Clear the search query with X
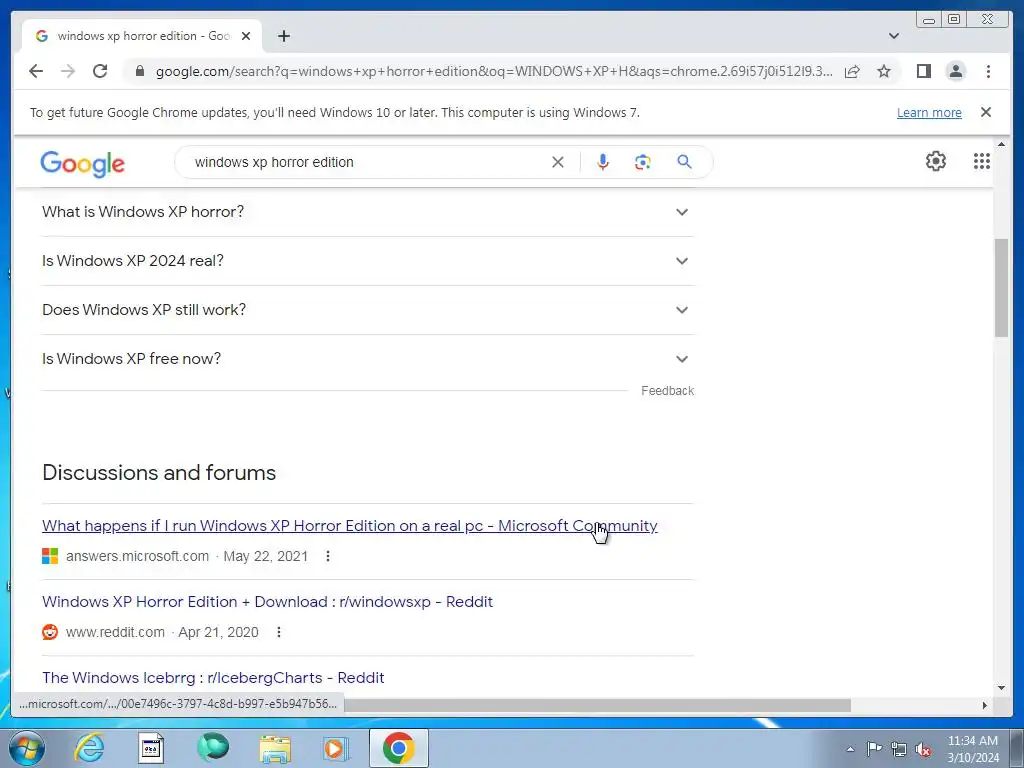The image size is (1024, 768). tap(557, 162)
